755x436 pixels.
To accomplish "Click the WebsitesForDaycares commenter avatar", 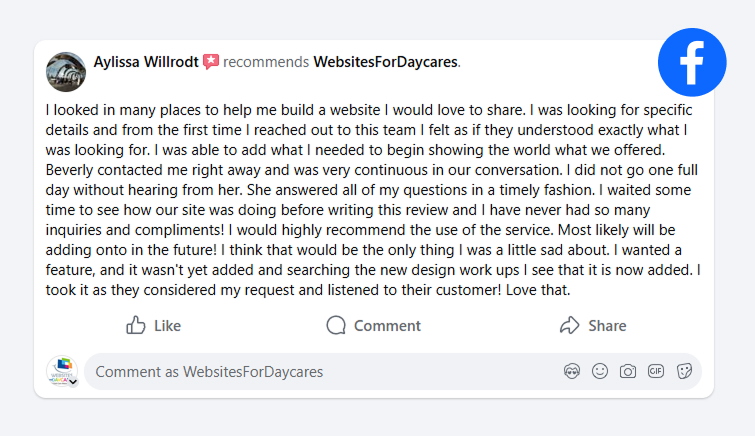I will click(x=61, y=370).
